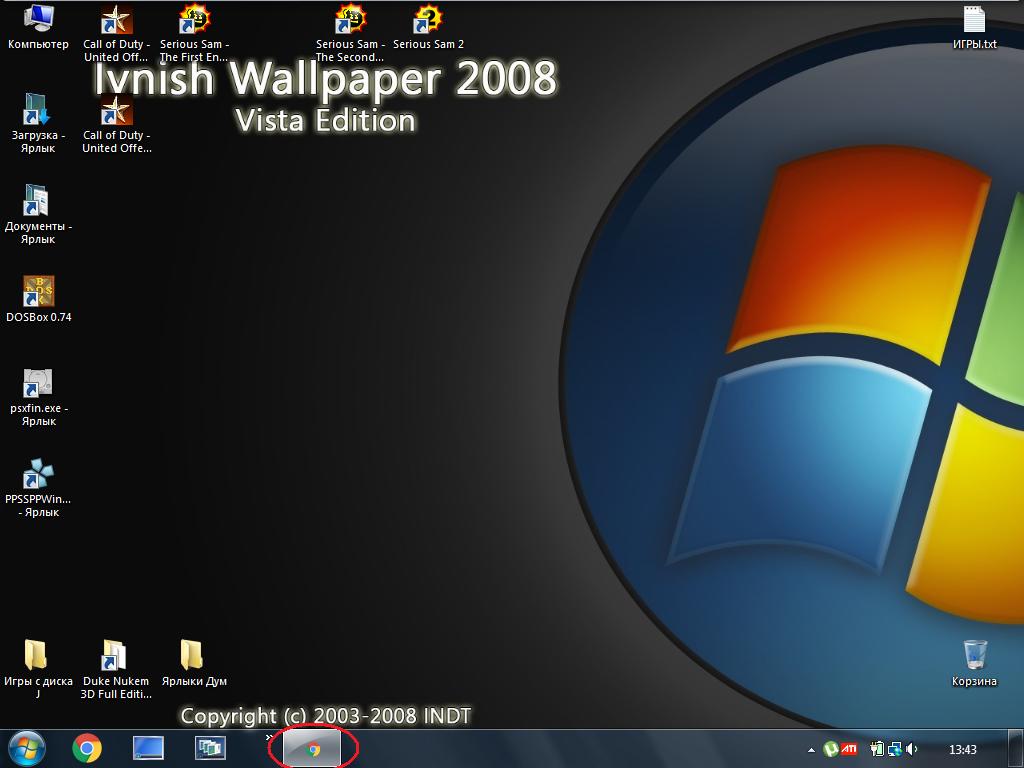
Task: Click the Show desktop quick launch icon
Action: coord(148,748)
